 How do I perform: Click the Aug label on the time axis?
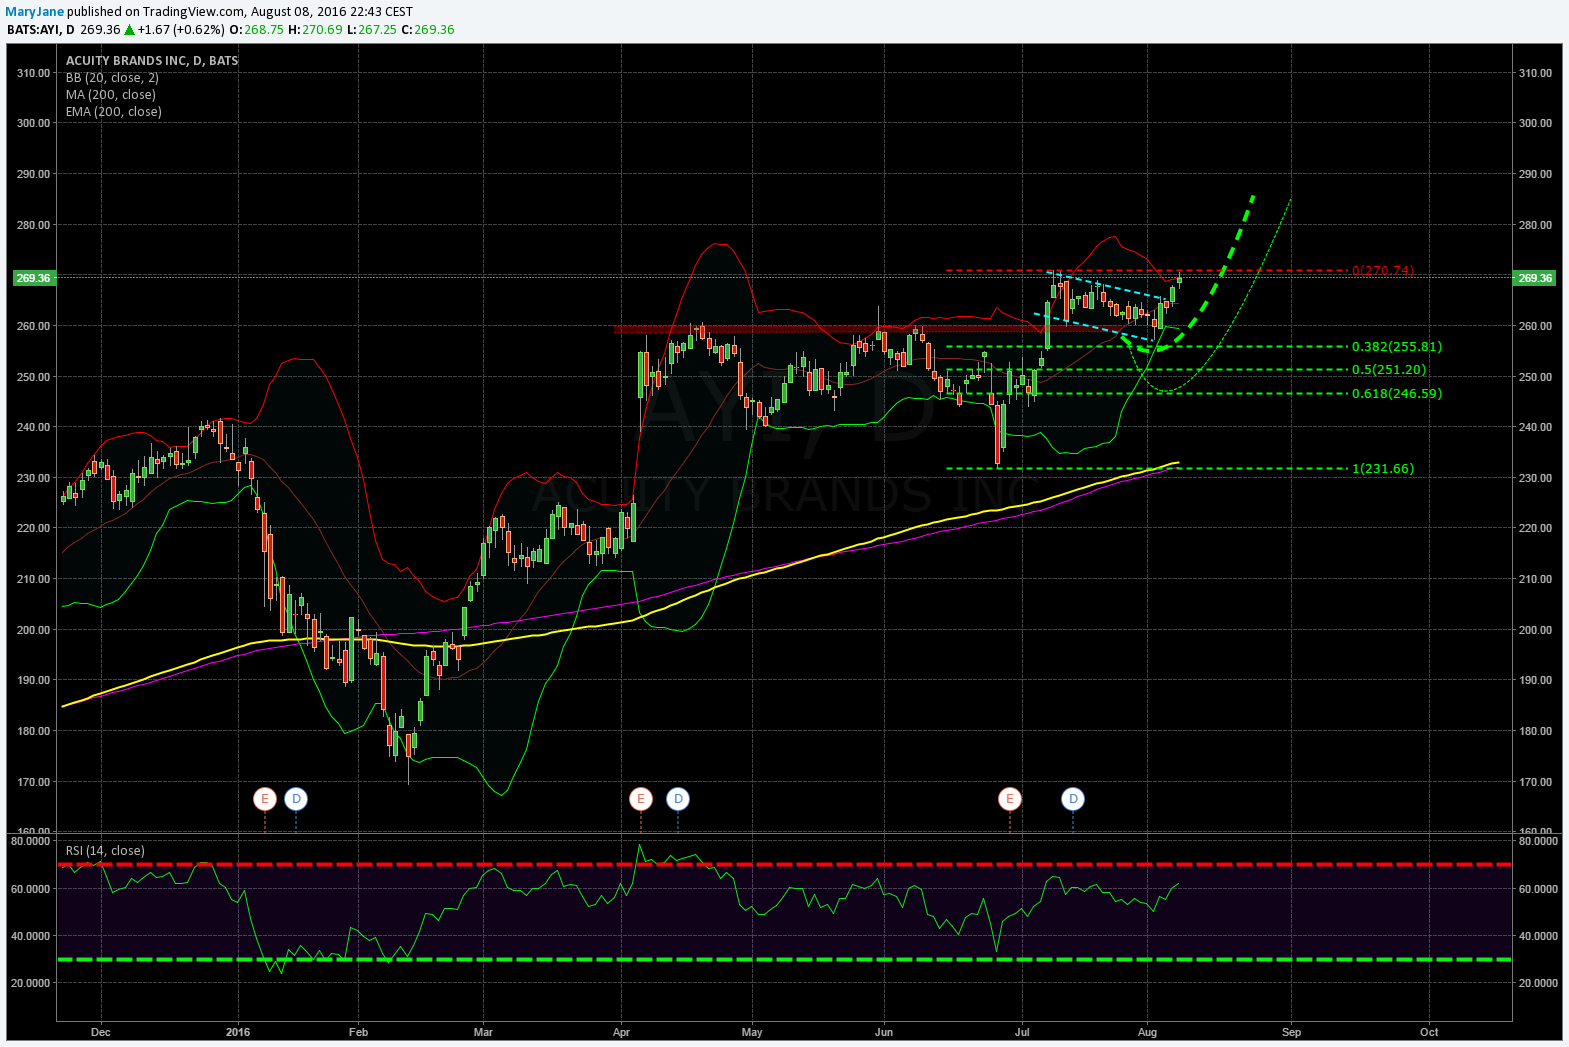[x=1148, y=1032]
